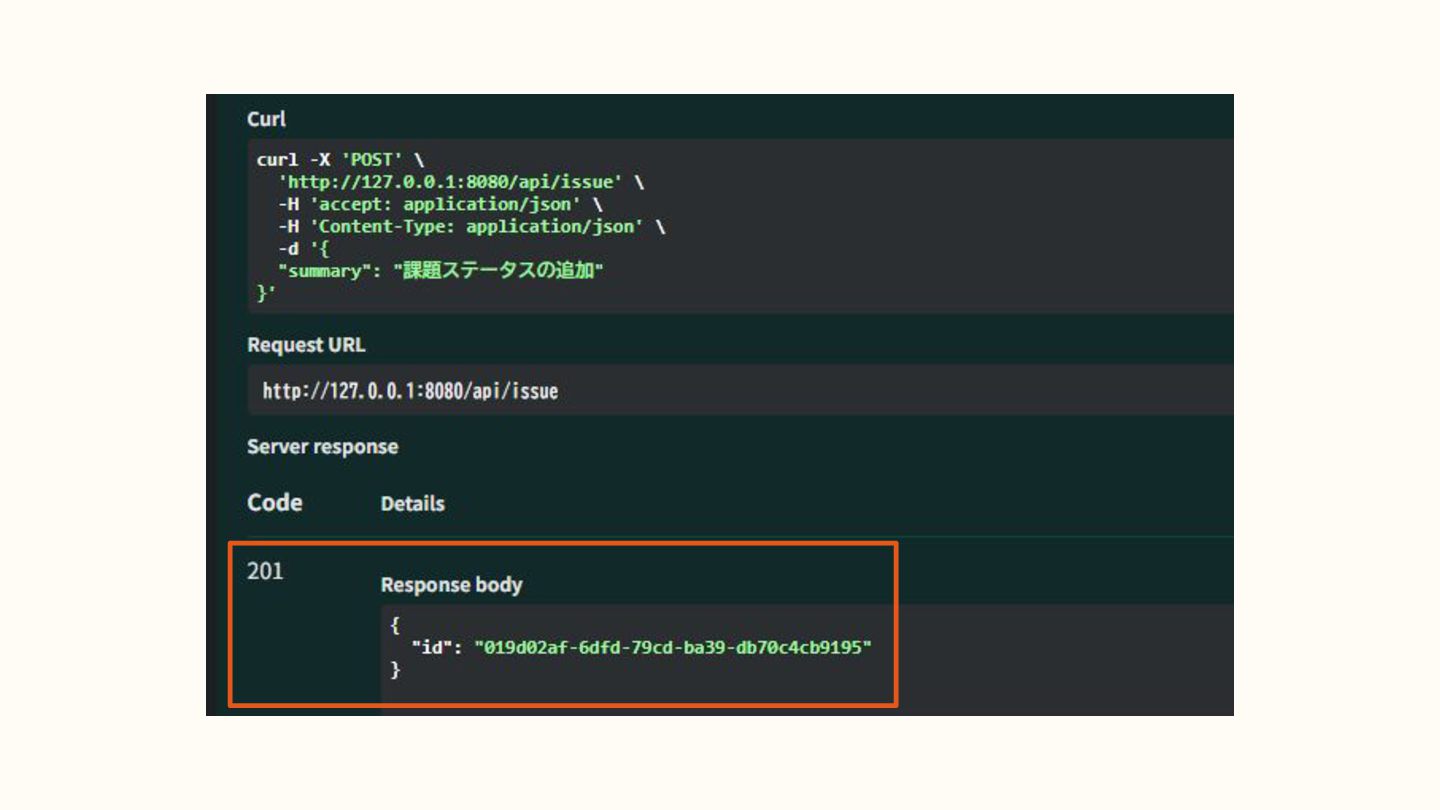Click the Request URL value field
The width and height of the screenshot is (1440, 810).
click(x=410, y=391)
